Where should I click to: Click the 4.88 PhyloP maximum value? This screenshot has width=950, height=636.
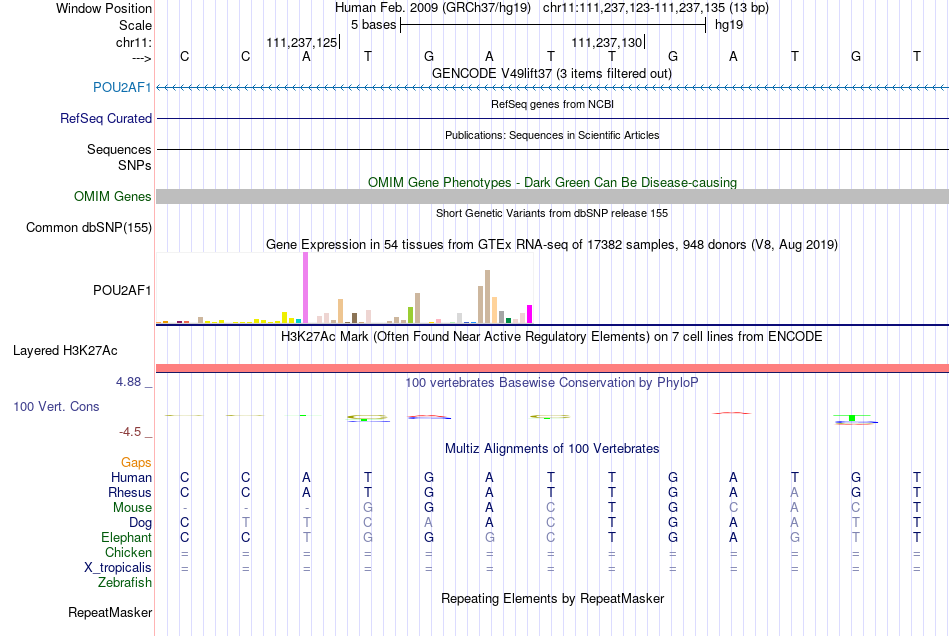[128, 382]
